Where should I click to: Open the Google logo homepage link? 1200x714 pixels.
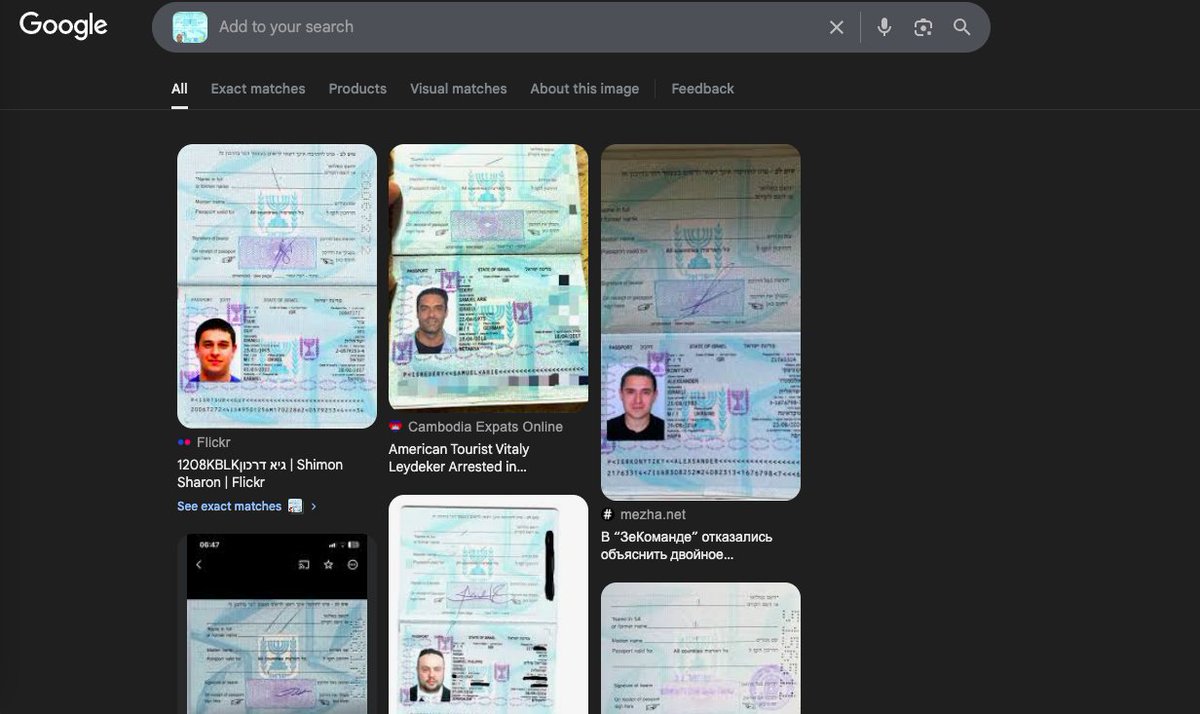63,26
